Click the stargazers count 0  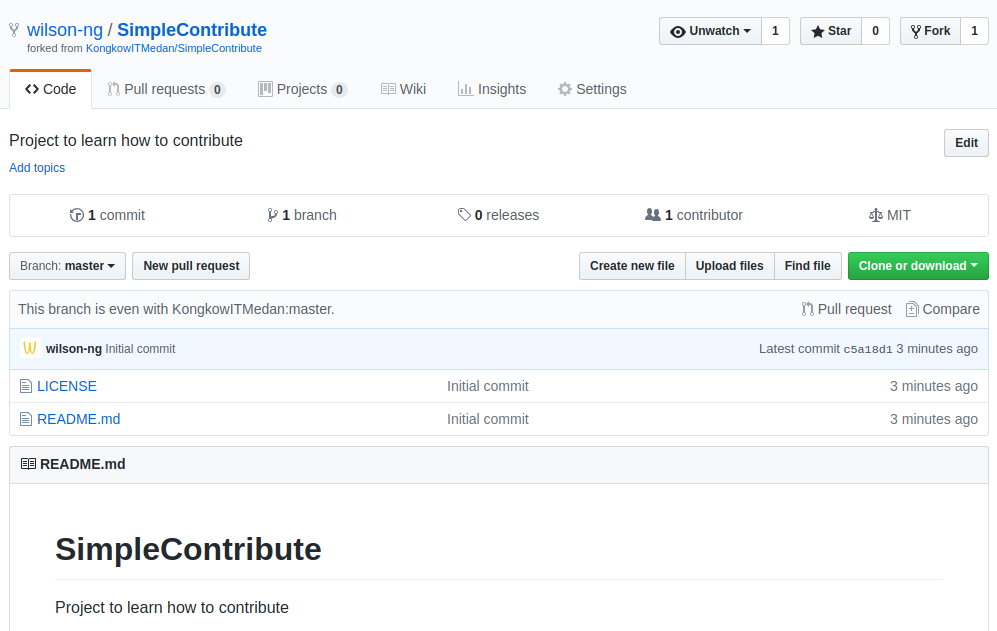[876, 31]
